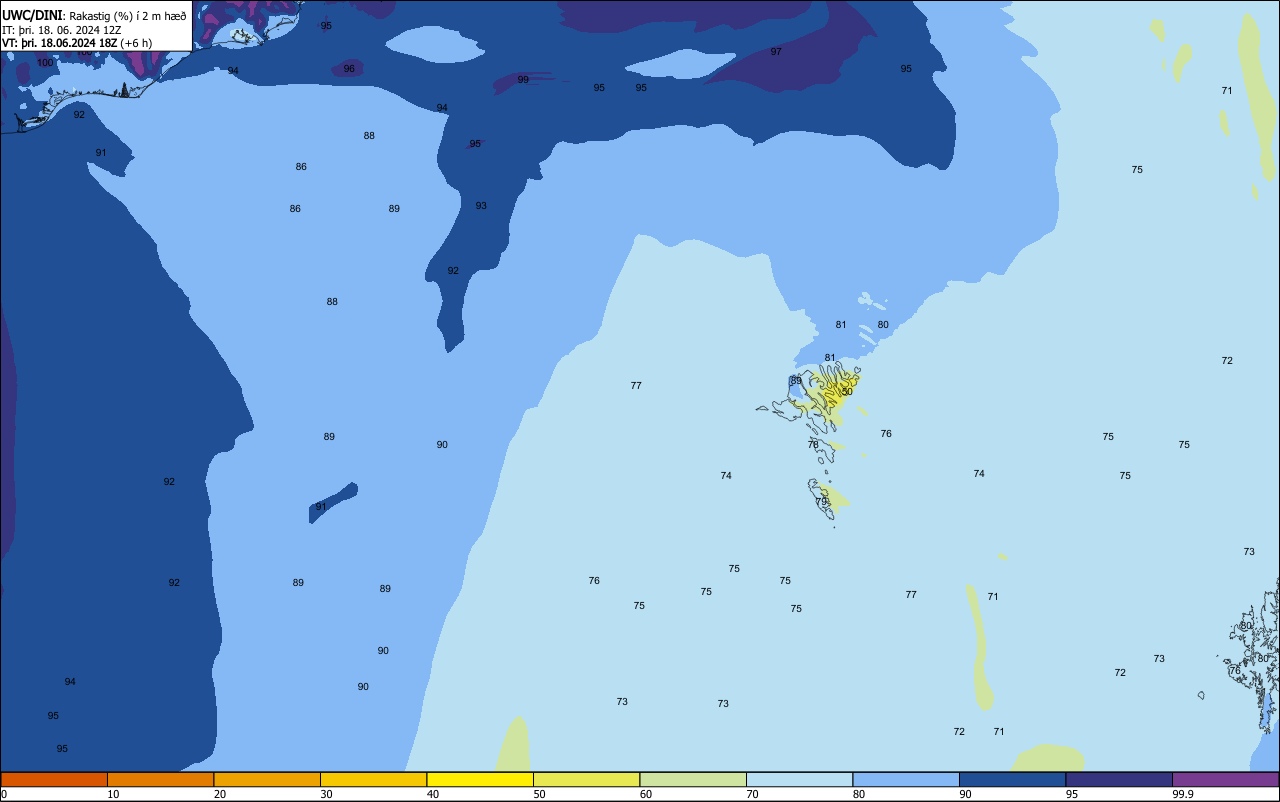Click the '40' legend tick label
The image size is (1280, 802).
pyautogui.click(x=433, y=794)
